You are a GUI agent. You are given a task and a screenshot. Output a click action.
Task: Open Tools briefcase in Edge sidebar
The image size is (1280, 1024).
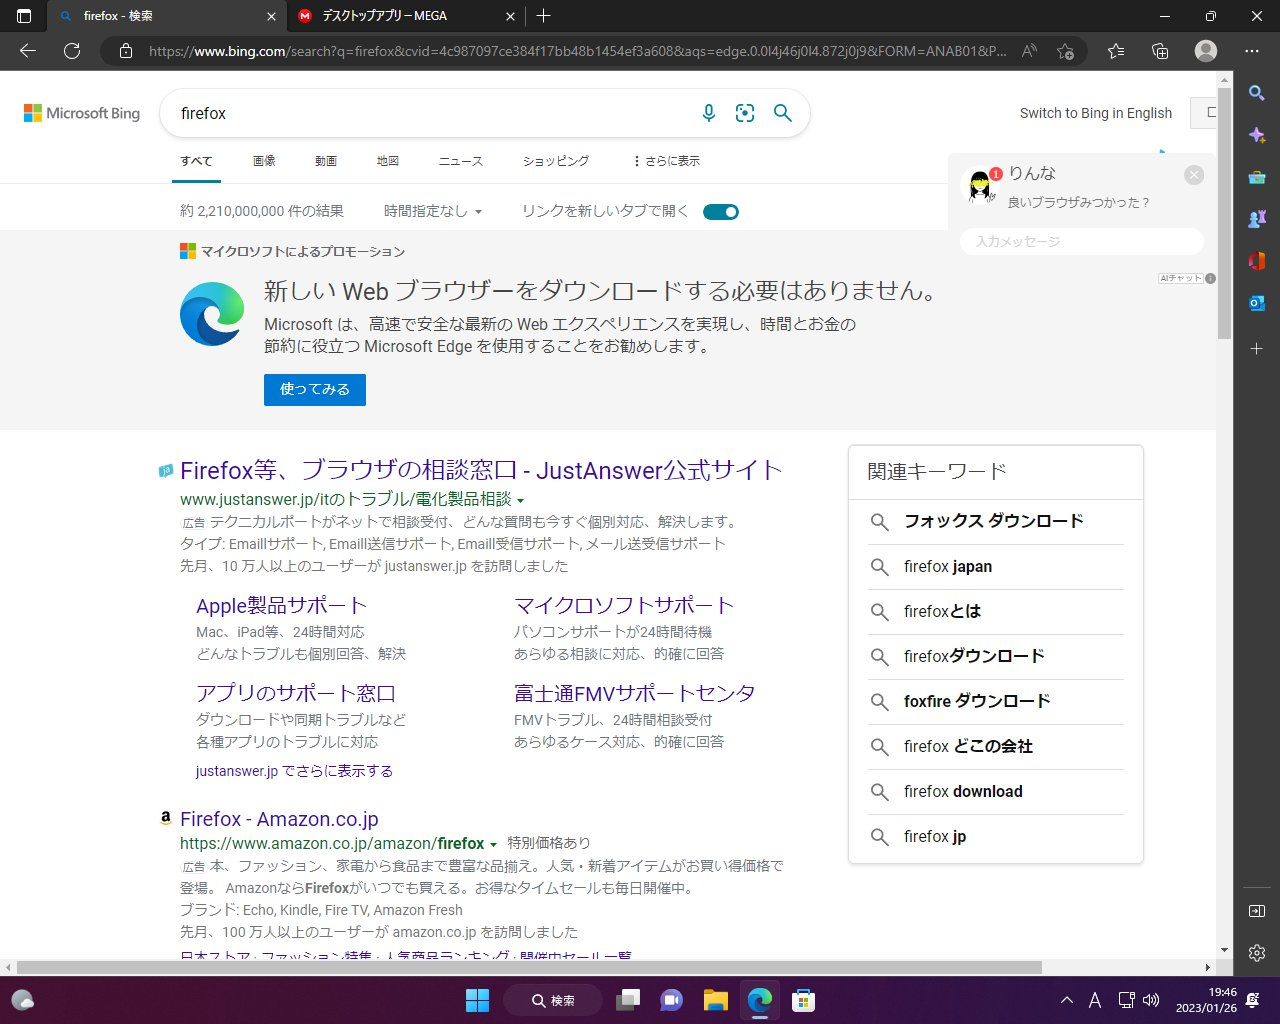[x=1257, y=177]
